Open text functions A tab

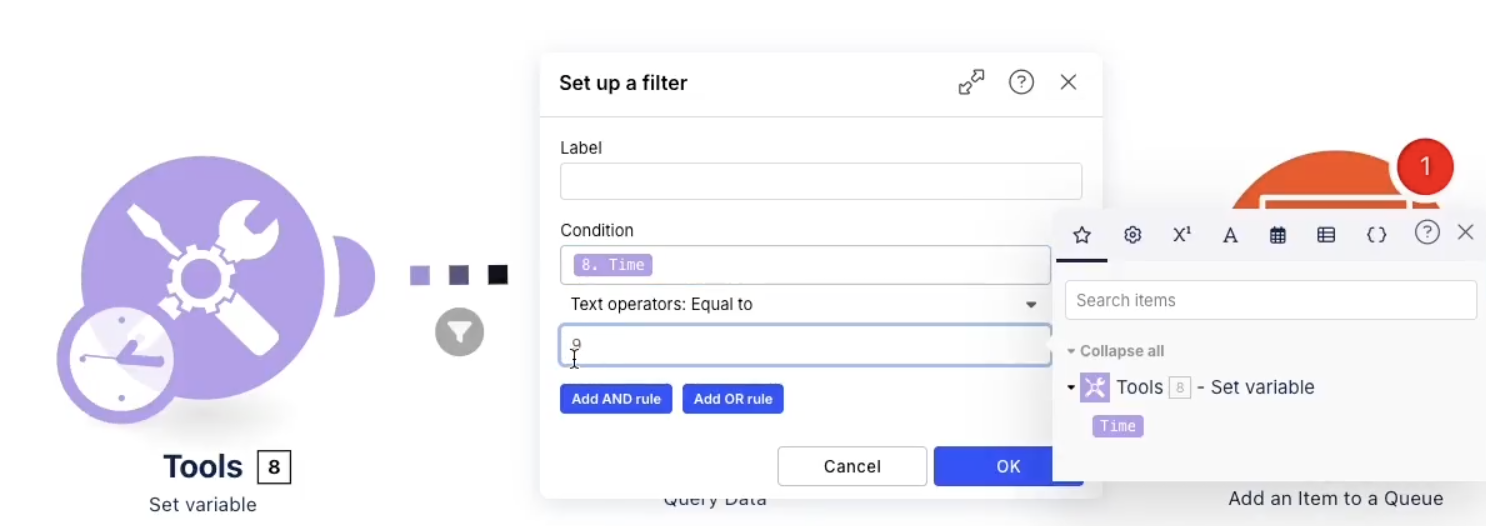pos(1230,235)
